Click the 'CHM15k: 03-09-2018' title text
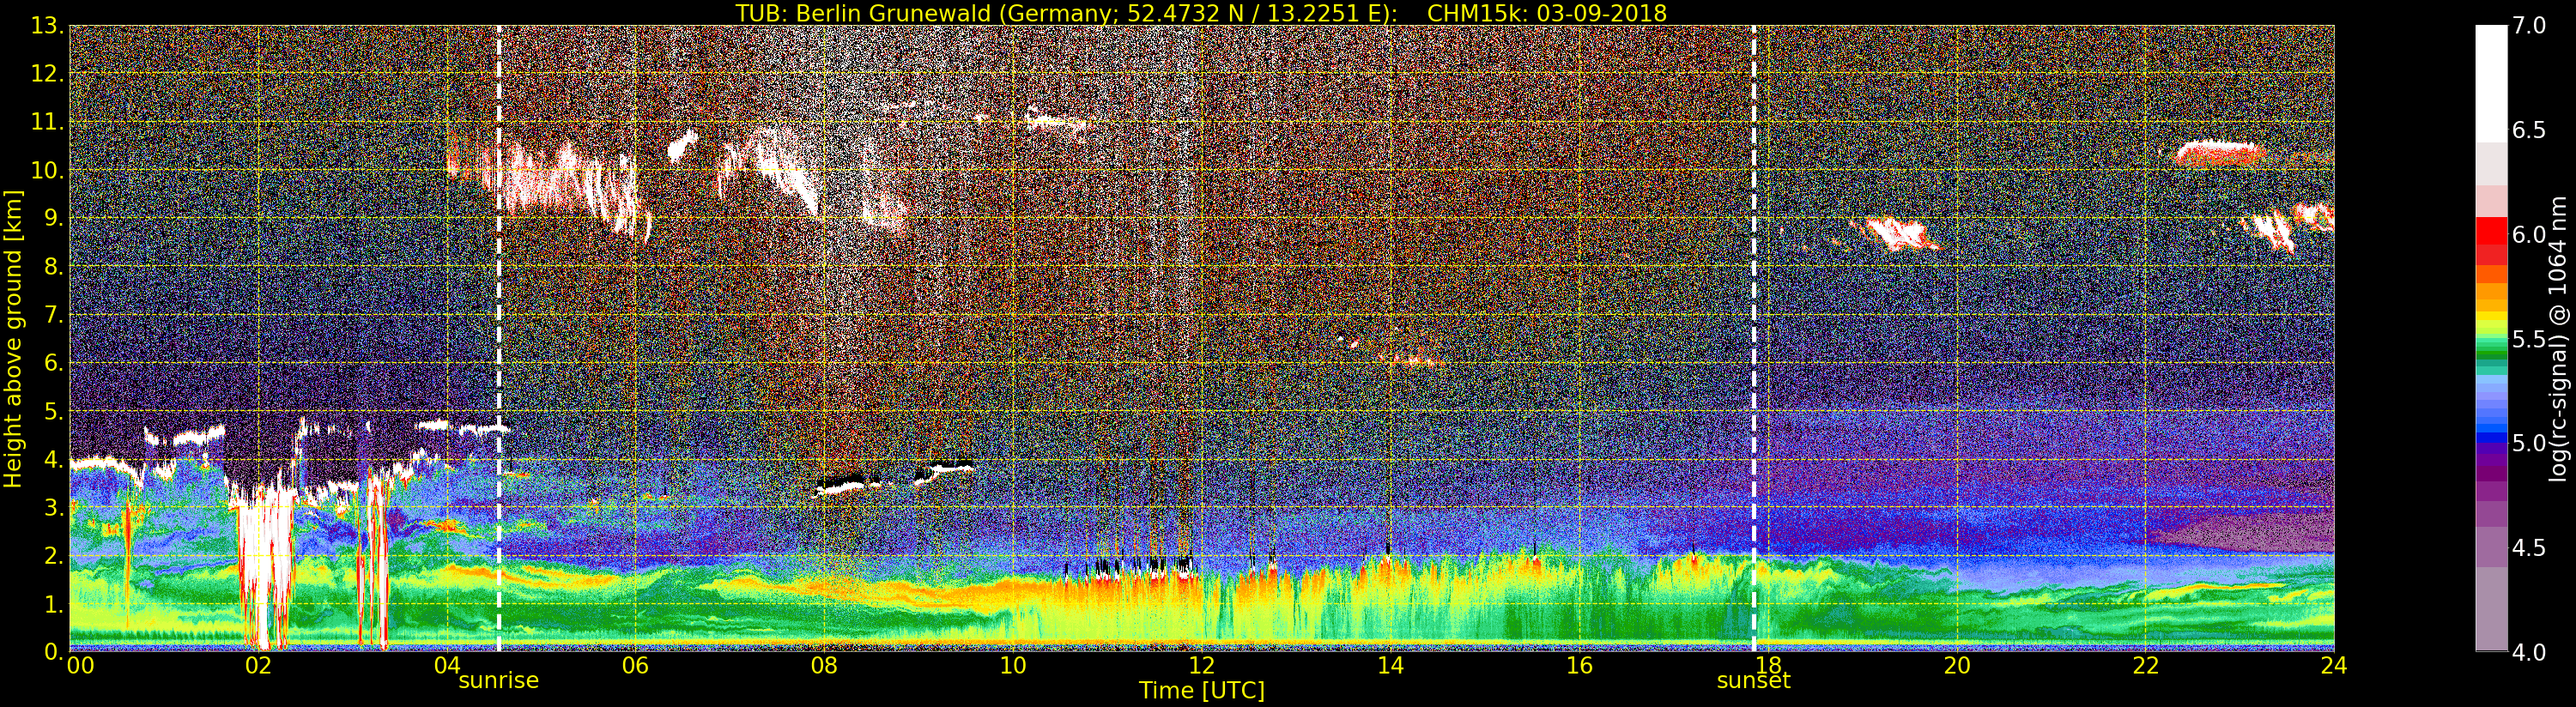This screenshot has width=2576, height=707. 1547,13
